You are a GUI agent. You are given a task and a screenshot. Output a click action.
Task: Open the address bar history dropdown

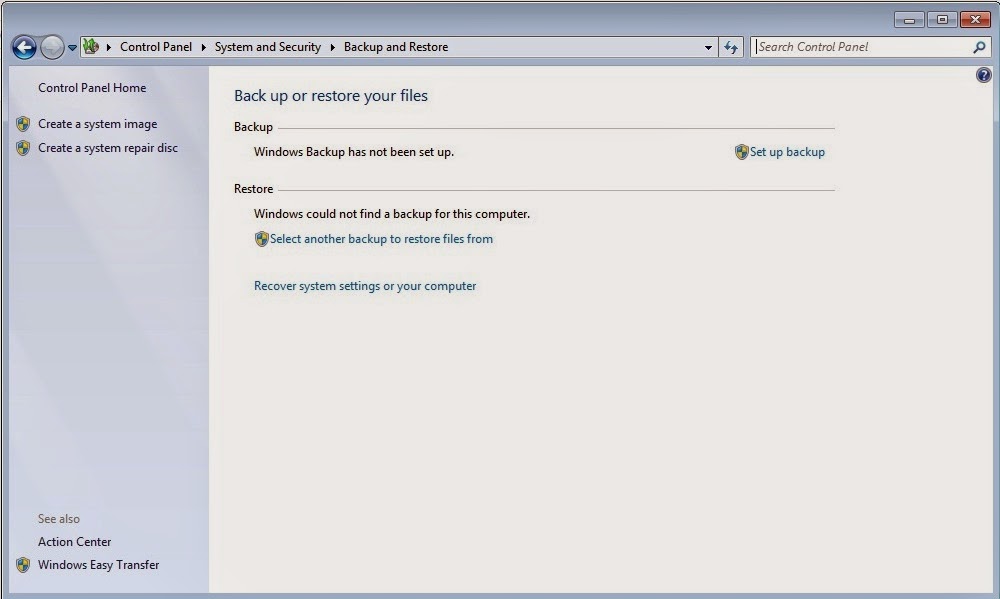tap(708, 47)
